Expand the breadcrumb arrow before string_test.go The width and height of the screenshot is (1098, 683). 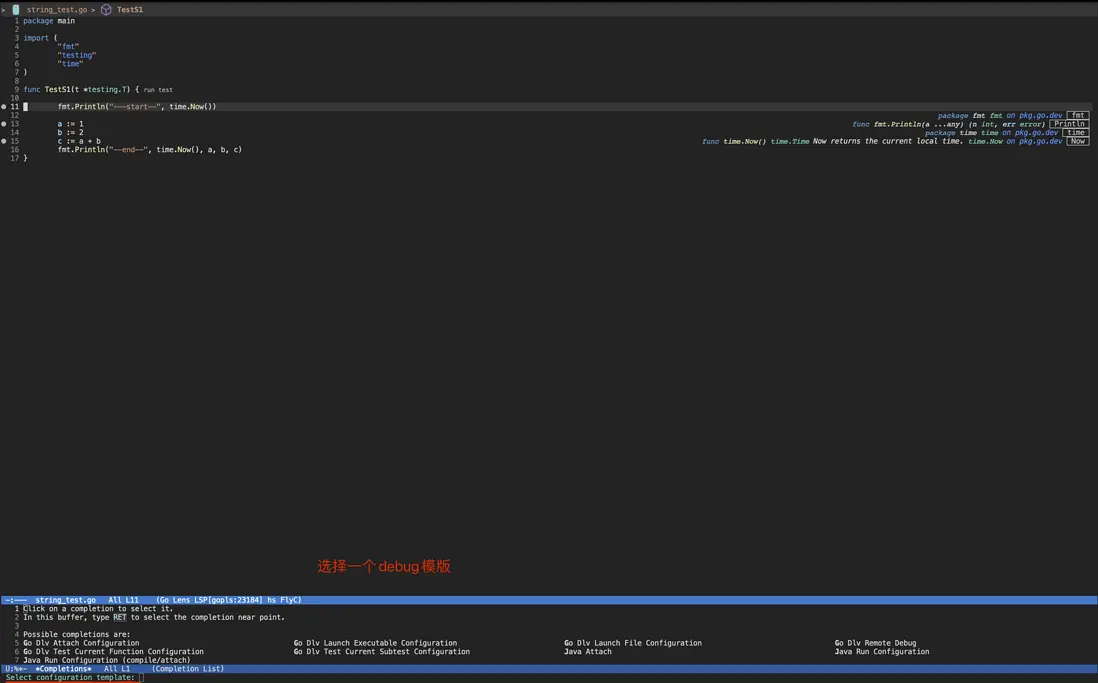pyautogui.click(x=4, y=10)
